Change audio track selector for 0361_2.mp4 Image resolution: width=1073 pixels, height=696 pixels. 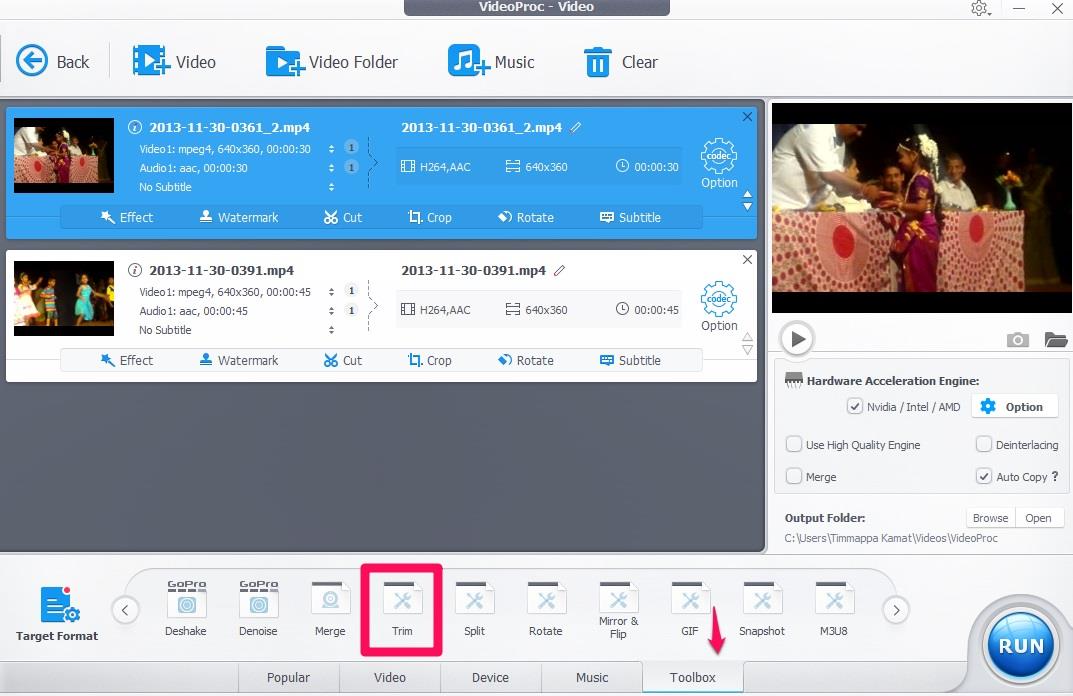331,168
